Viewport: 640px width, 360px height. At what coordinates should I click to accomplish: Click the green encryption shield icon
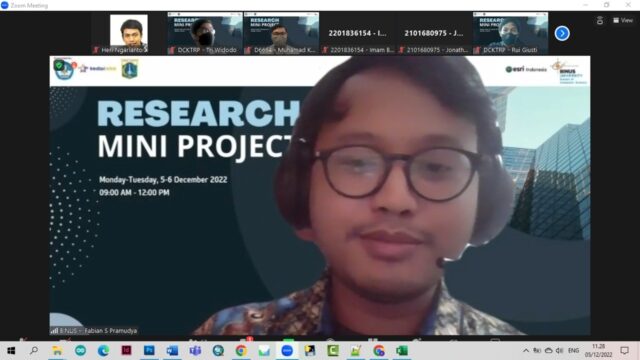click(59, 65)
